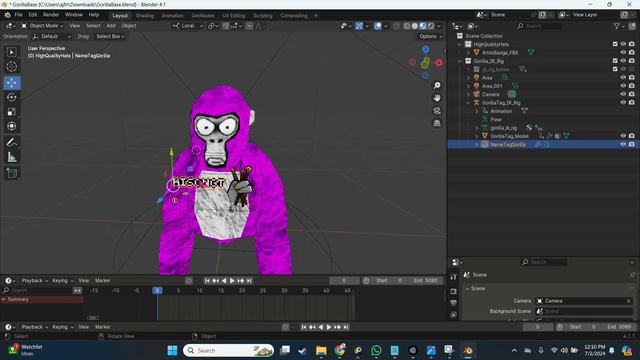Screen dimensions: 640x360
Task: Open the Tool properties tab icon
Action: 453,277
